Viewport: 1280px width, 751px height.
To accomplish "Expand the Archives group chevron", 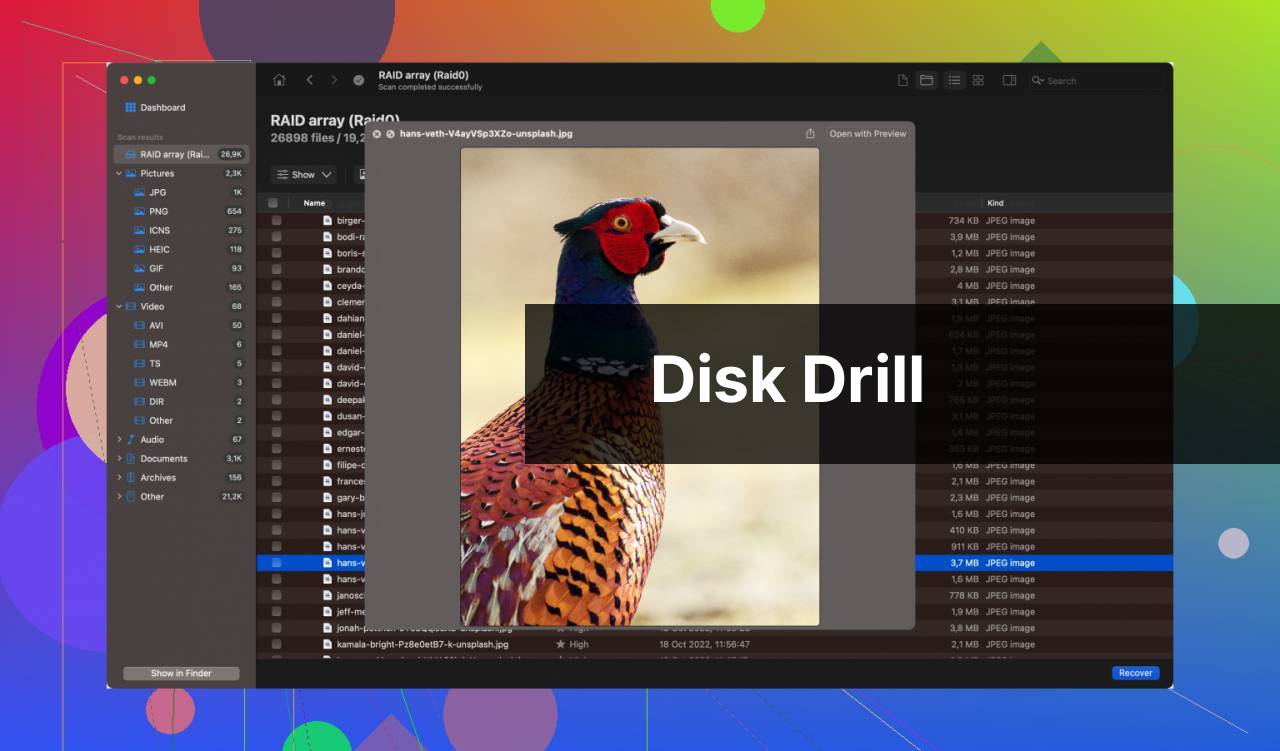I will (x=119, y=477).
